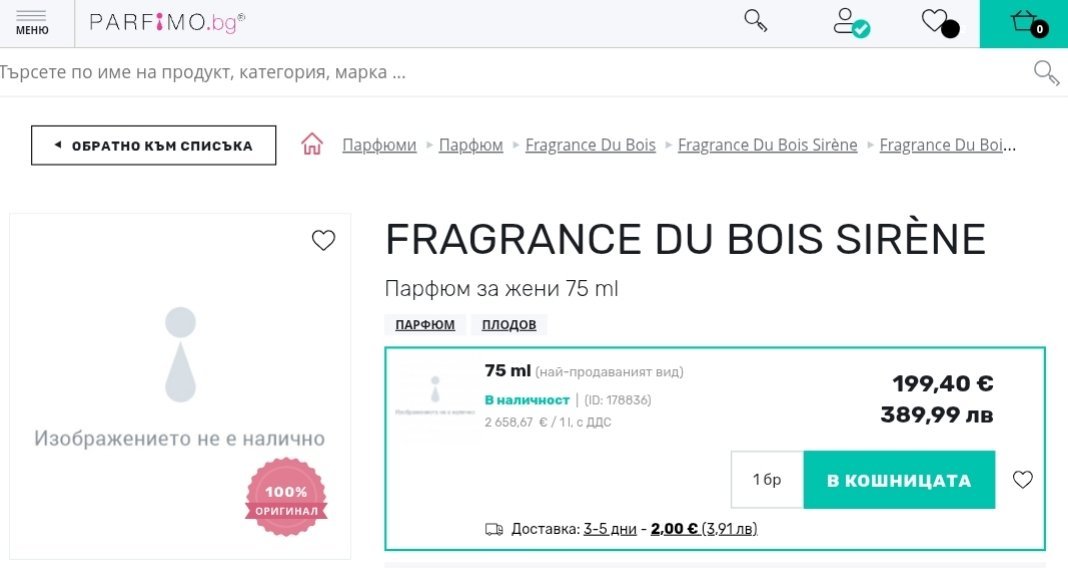Open Fragrance Du Bois Sirène breadcrumb
The width and height of the screenshot is (1068, 568).
767,145
